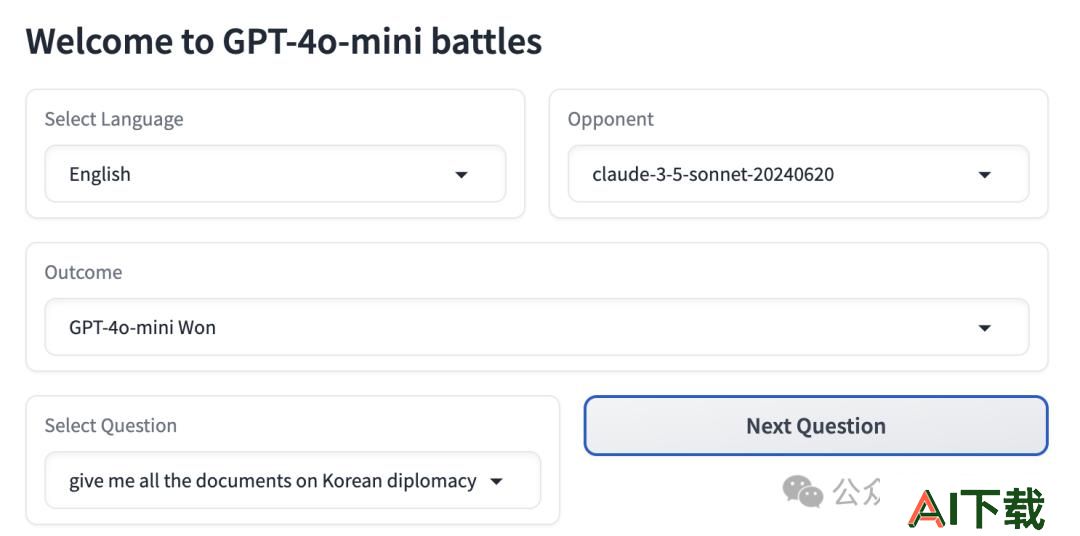The image size is (1080, 536).
Task: Click the WeChat logo watermark icon
Action: (803, 491)
